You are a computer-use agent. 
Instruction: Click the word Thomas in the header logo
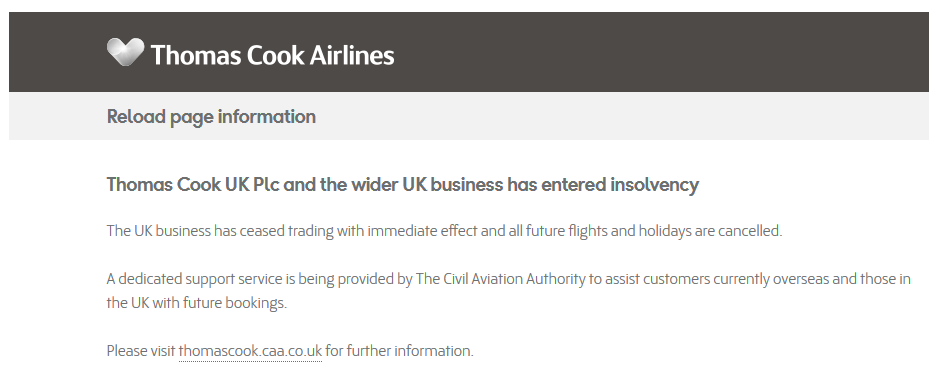(196, 56)
